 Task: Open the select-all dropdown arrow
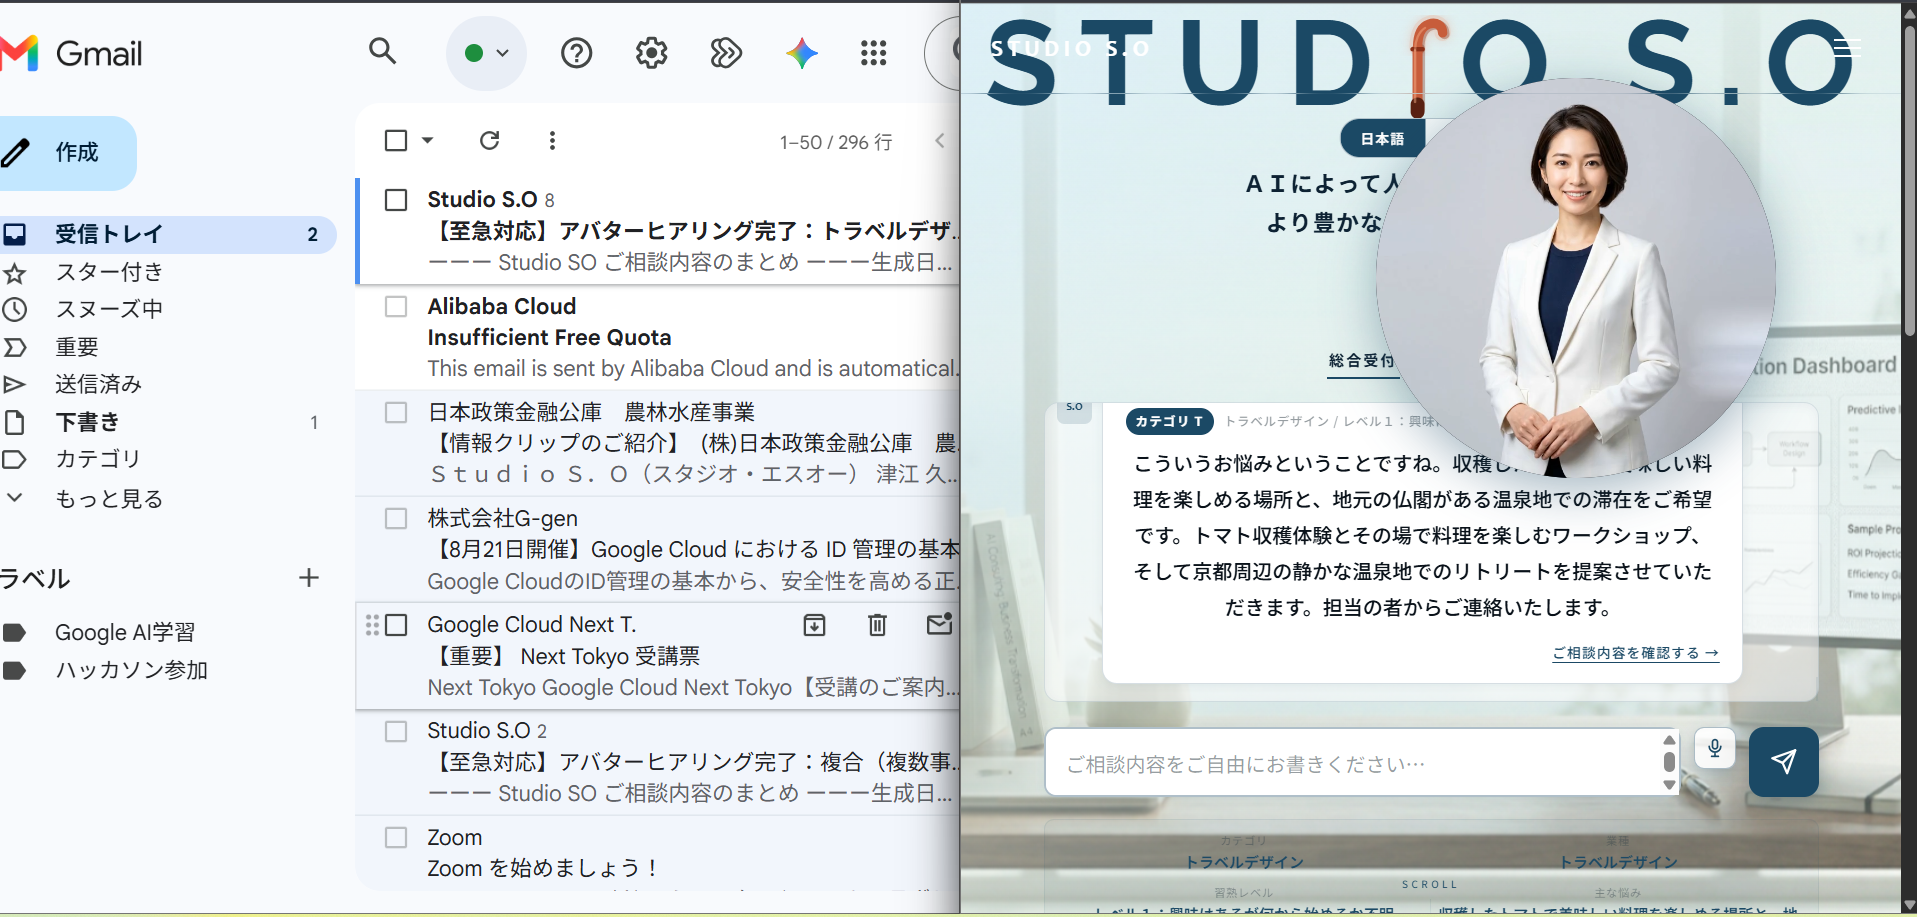427,141
